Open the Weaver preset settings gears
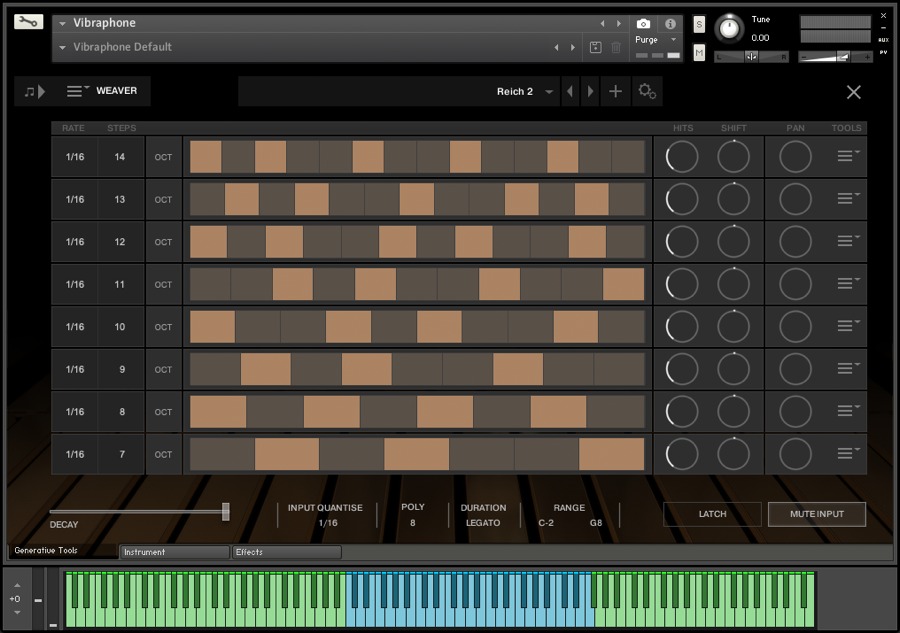The width and height of the screenshot is (900, 633). coord(647,91)
